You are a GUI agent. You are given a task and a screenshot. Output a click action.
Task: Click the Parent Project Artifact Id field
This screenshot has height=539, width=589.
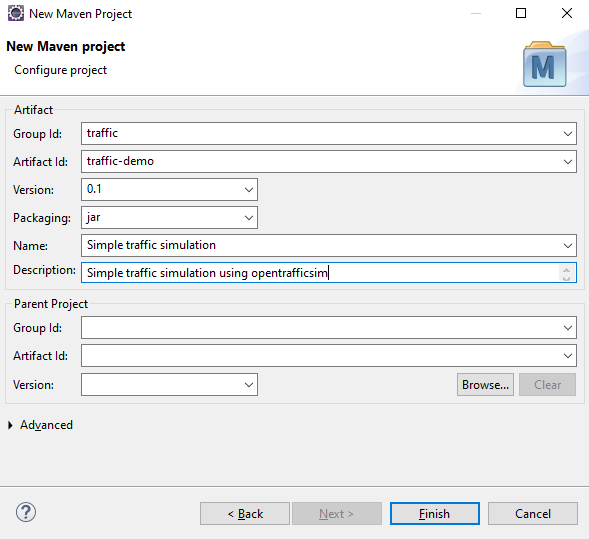pos(329,356)
